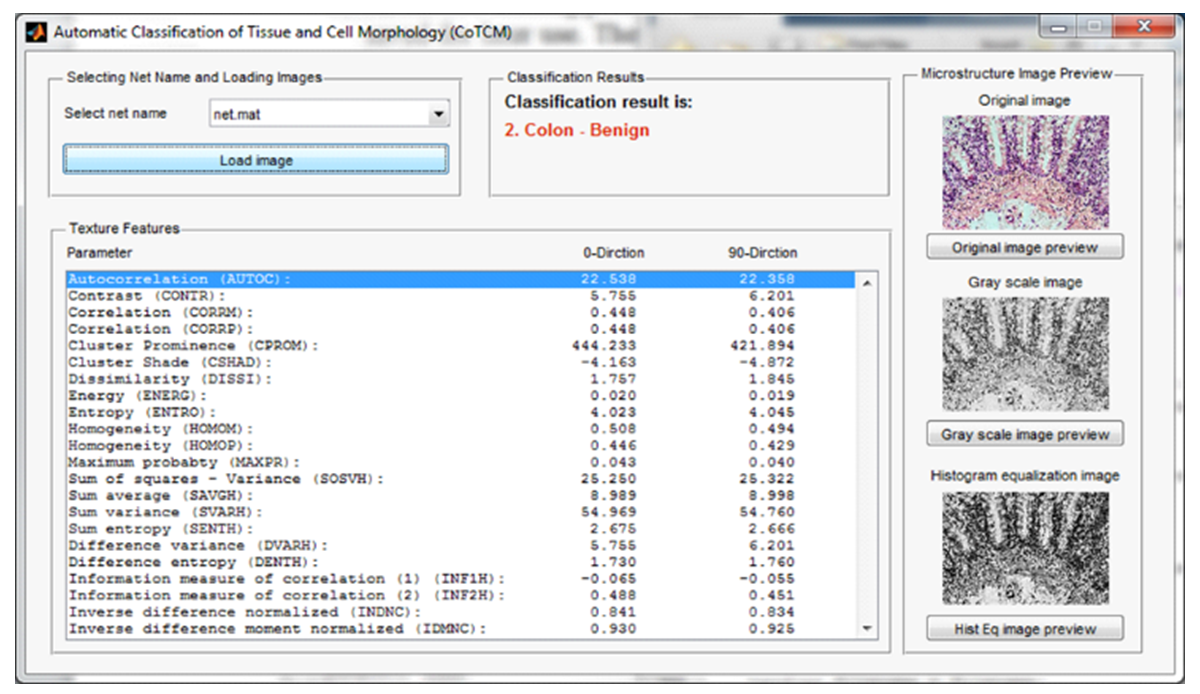This screenshot has width=1200, height=694.
Task: Click the Load image button
Action: click(256, 160)
